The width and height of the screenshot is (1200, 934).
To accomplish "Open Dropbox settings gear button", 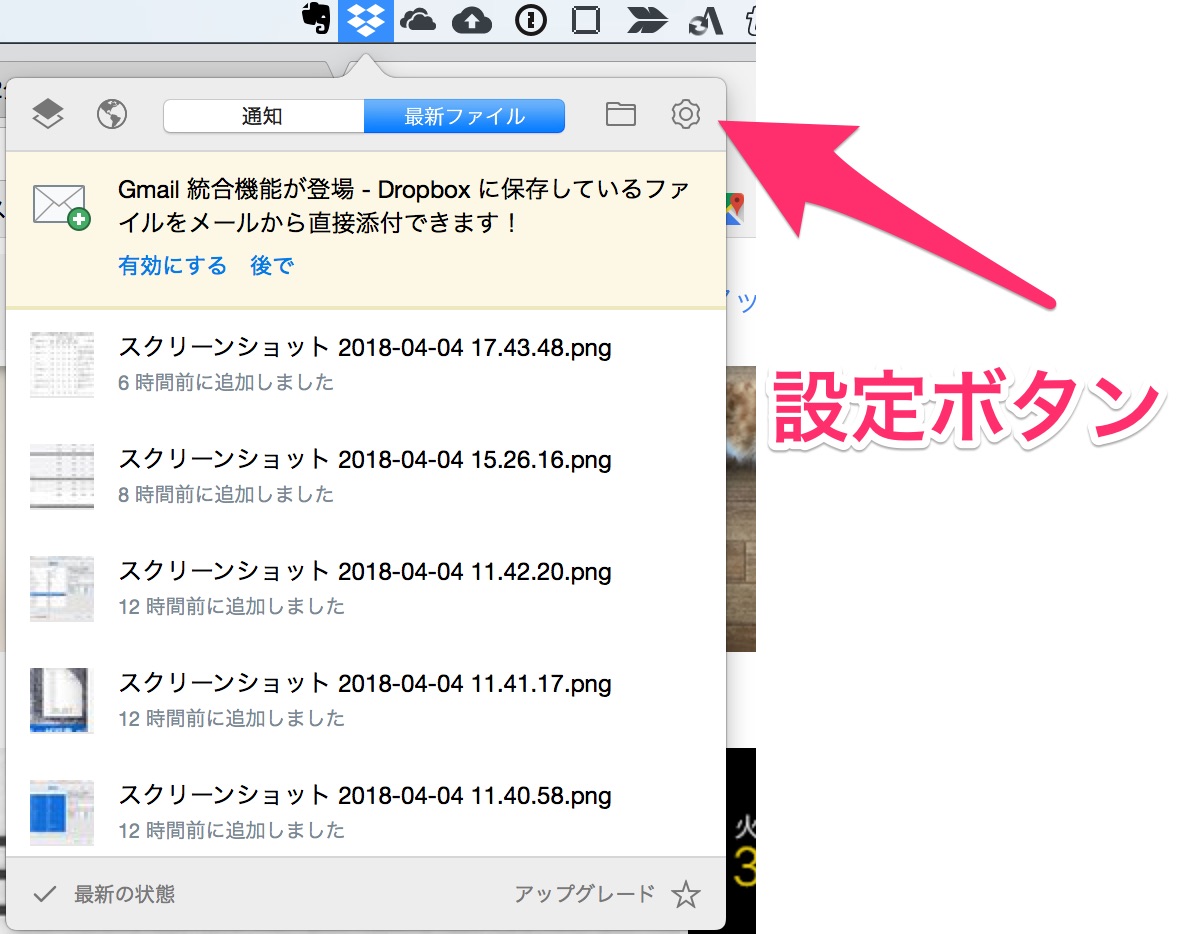I will click(685, 115).
